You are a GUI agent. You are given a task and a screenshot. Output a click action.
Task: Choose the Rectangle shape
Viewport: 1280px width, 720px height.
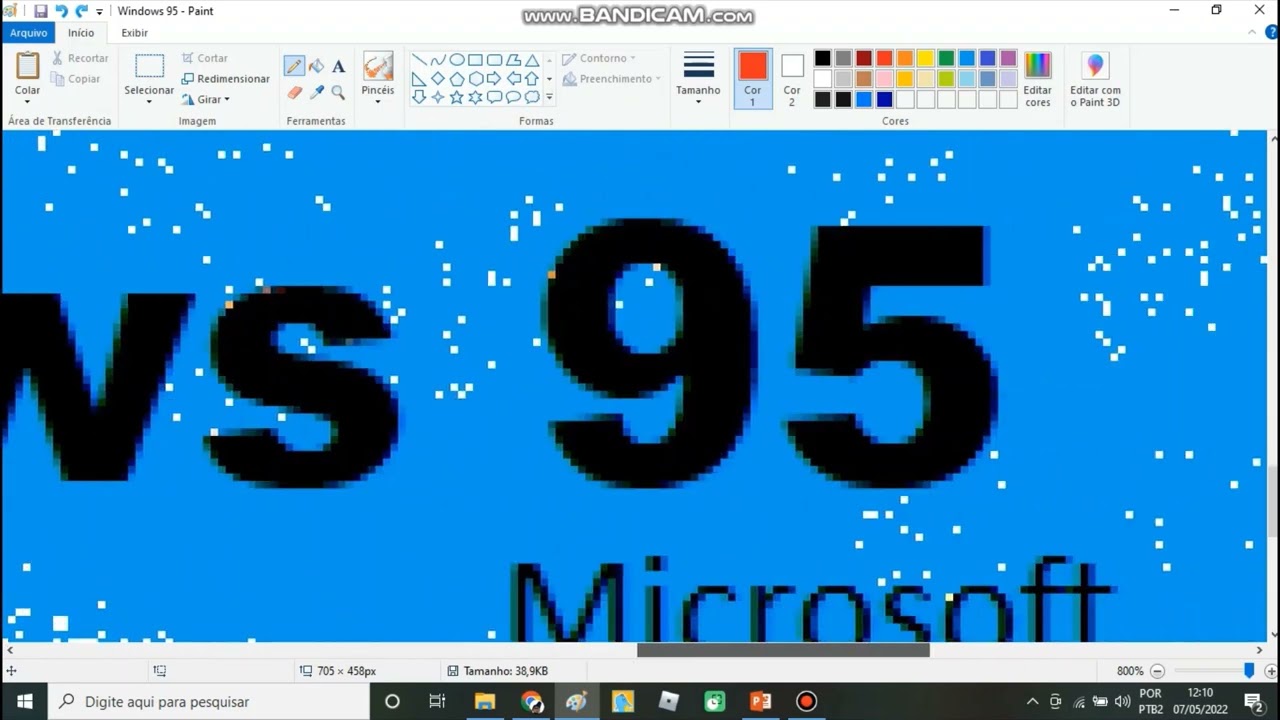[x=476, y=60]
